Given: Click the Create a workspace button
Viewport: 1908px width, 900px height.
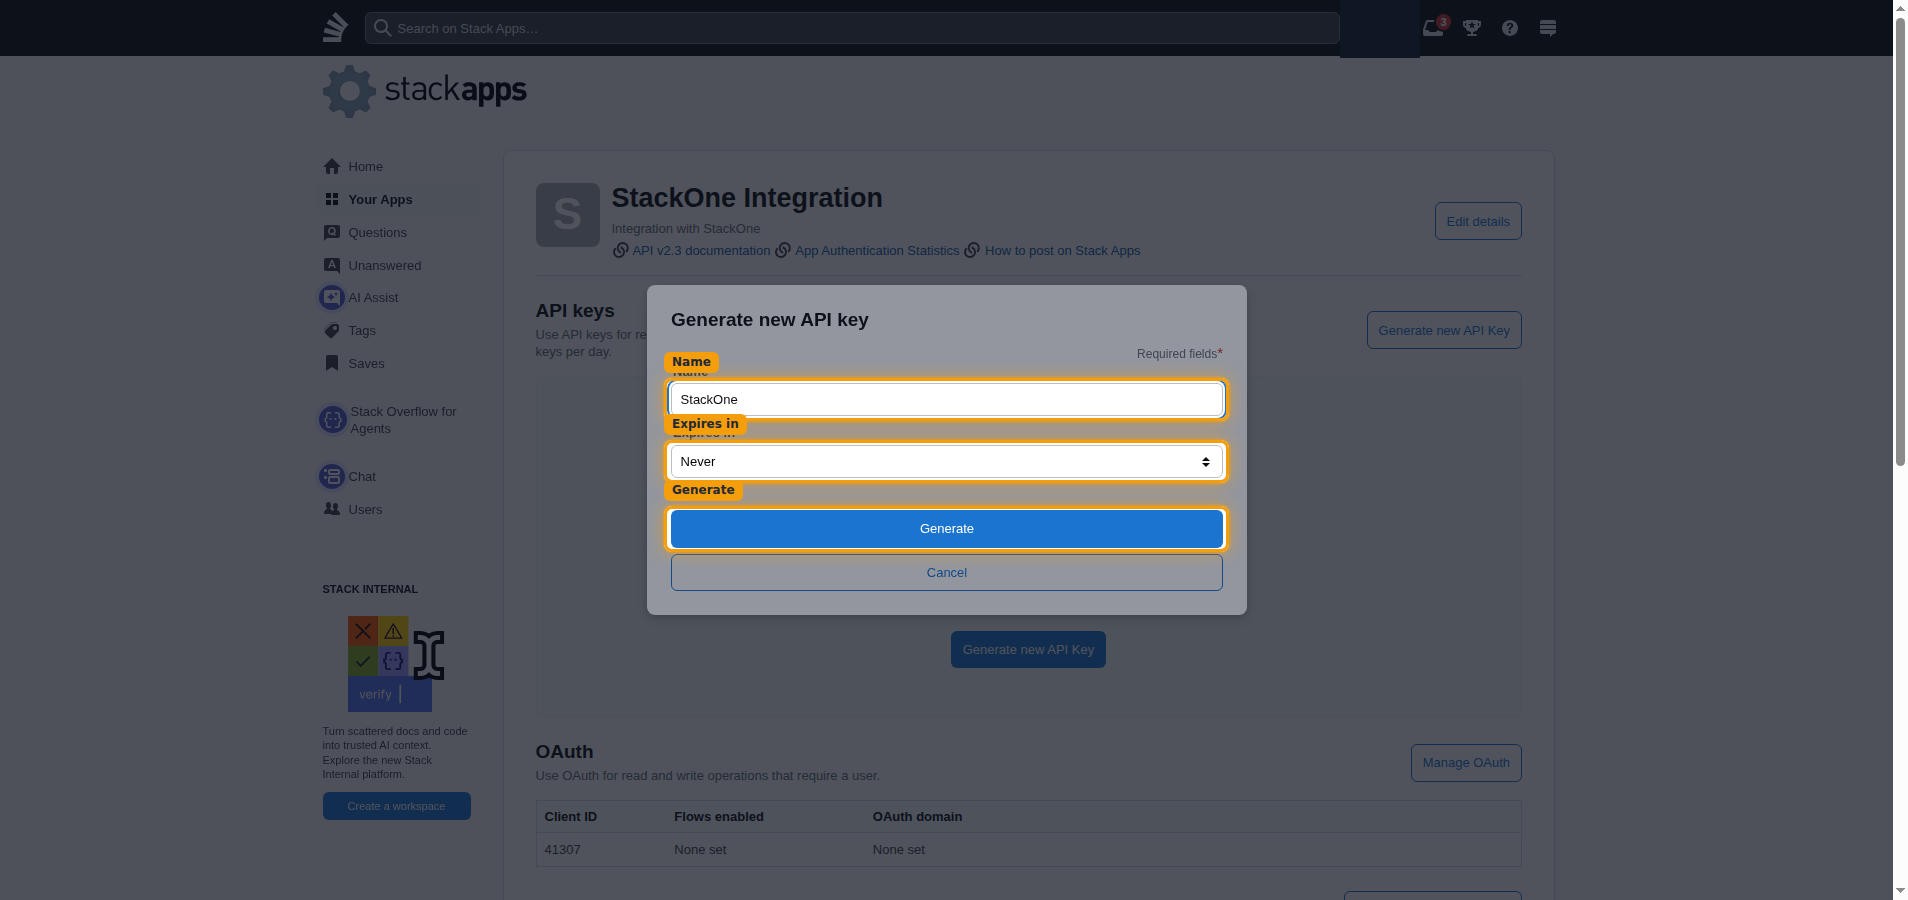Looking at the screenshot, I should 396,806.
